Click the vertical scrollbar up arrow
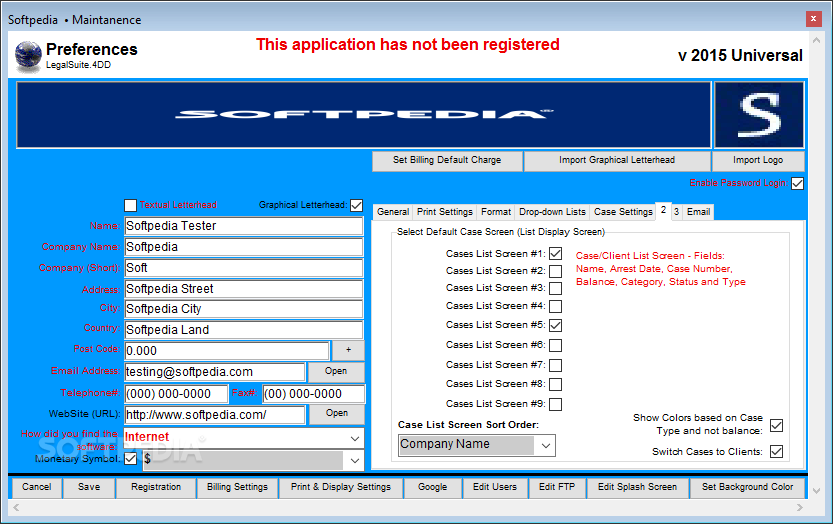 [817, 40]
